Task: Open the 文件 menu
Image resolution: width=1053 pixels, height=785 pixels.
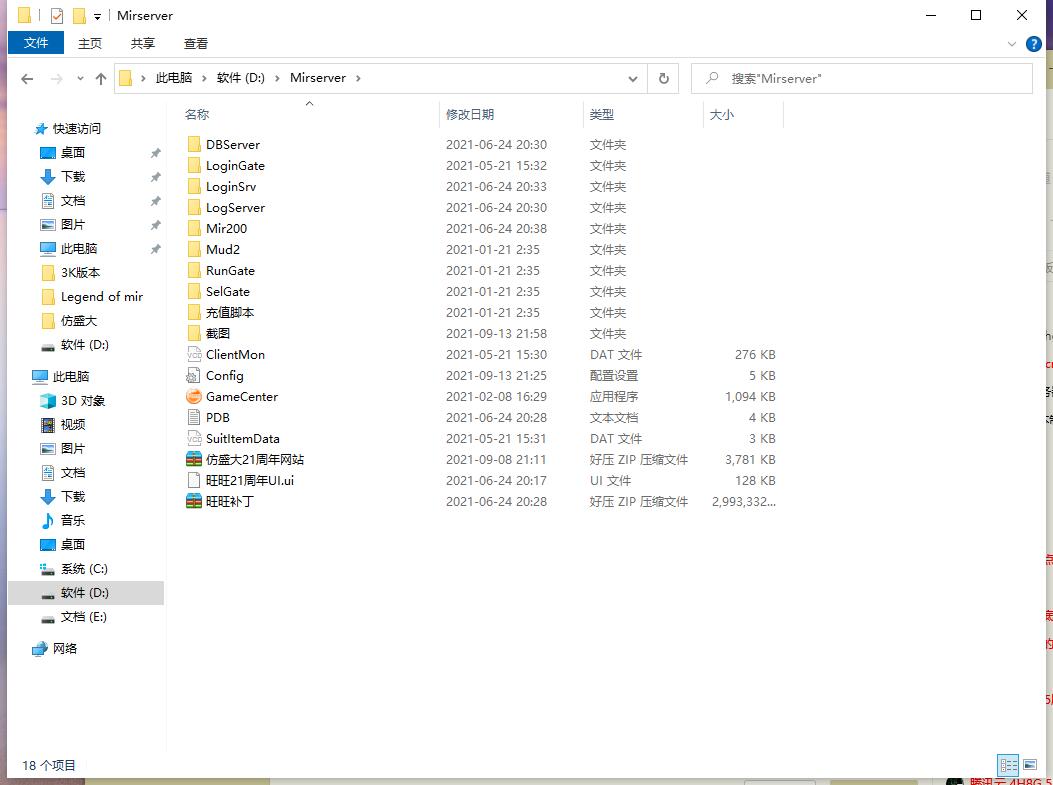Action: 36,43
